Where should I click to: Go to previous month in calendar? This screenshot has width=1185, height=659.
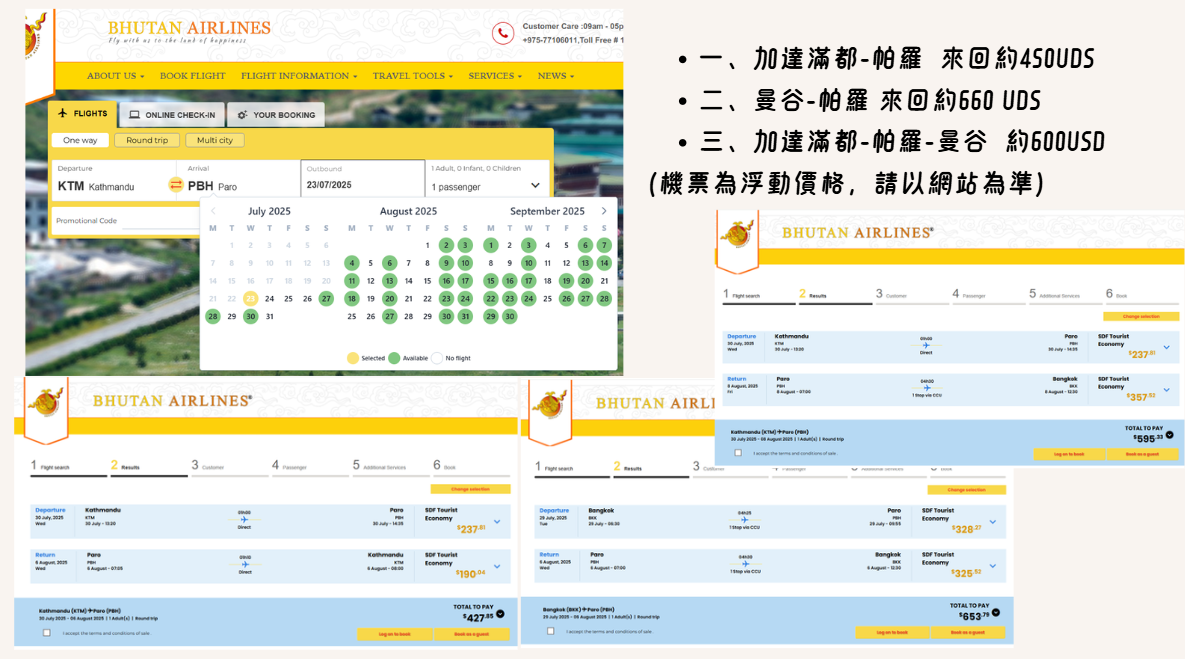click(214, 211)
